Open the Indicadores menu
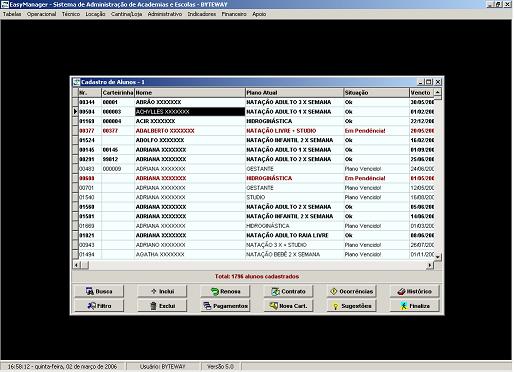 click(202, 14)
